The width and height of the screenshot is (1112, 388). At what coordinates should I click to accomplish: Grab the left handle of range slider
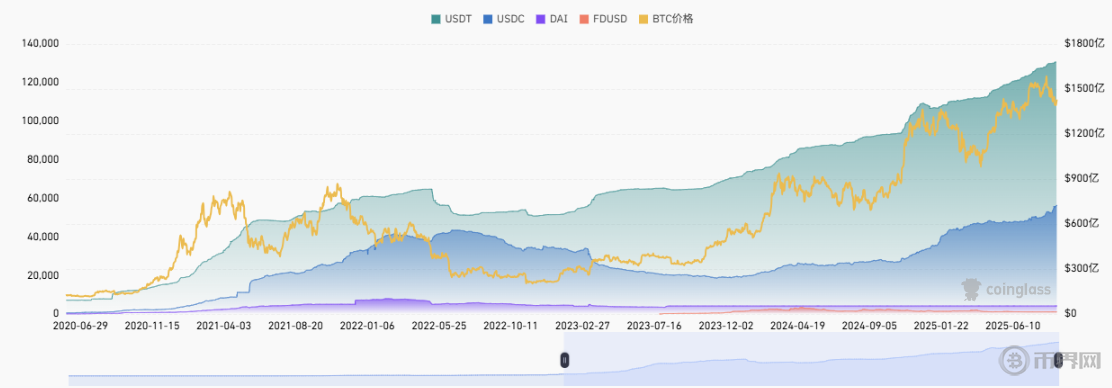565,360
